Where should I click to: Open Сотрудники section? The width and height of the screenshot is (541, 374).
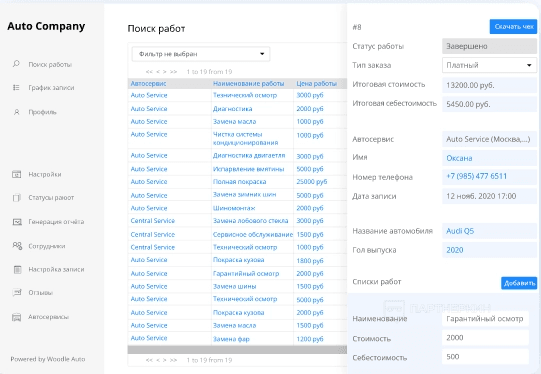pos(47,246)
